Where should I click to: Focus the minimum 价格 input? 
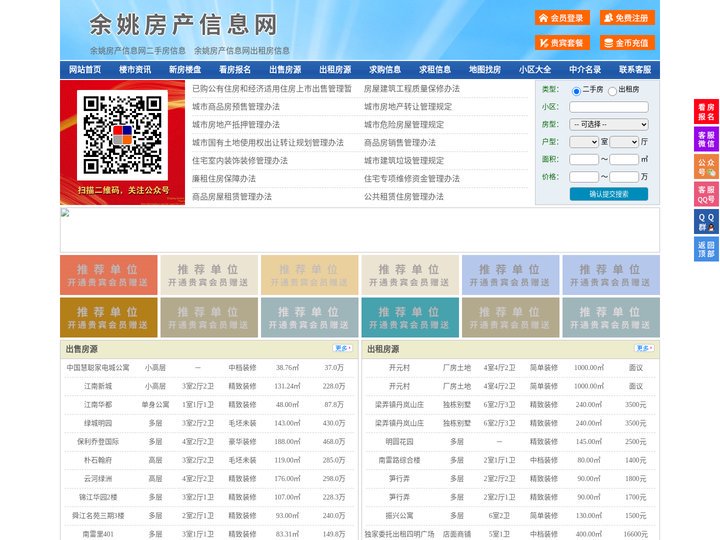click(x=584, y=177)
